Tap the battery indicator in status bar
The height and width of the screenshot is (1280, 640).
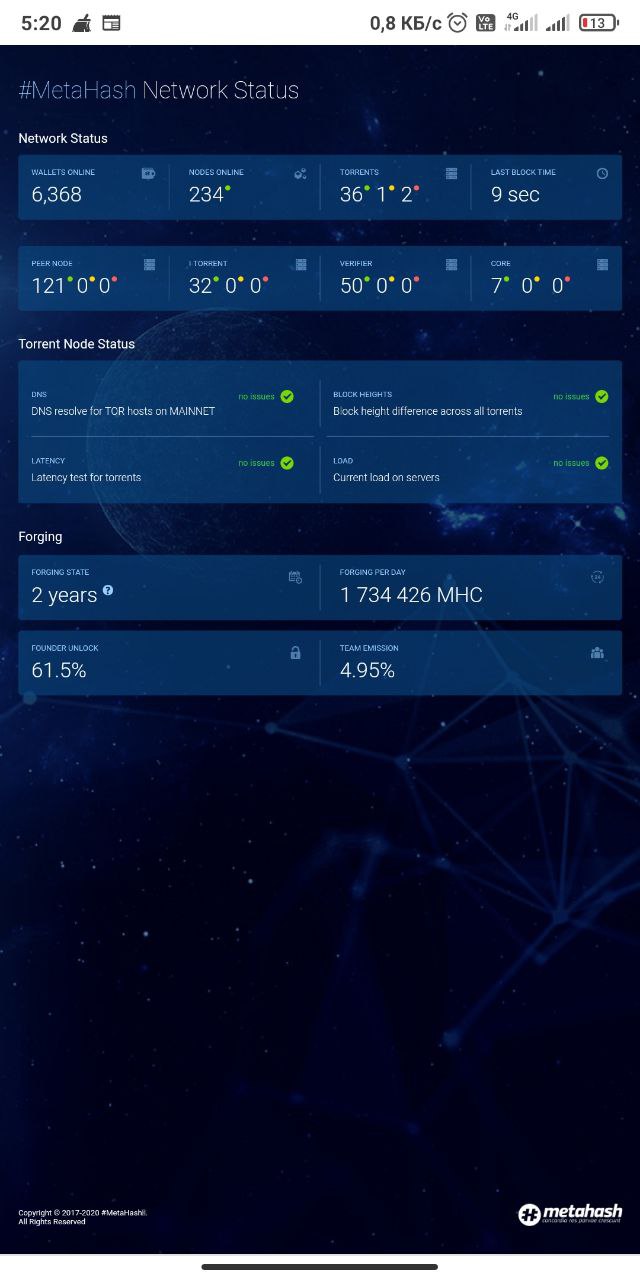pyautogui.click(x=598, y=22)
